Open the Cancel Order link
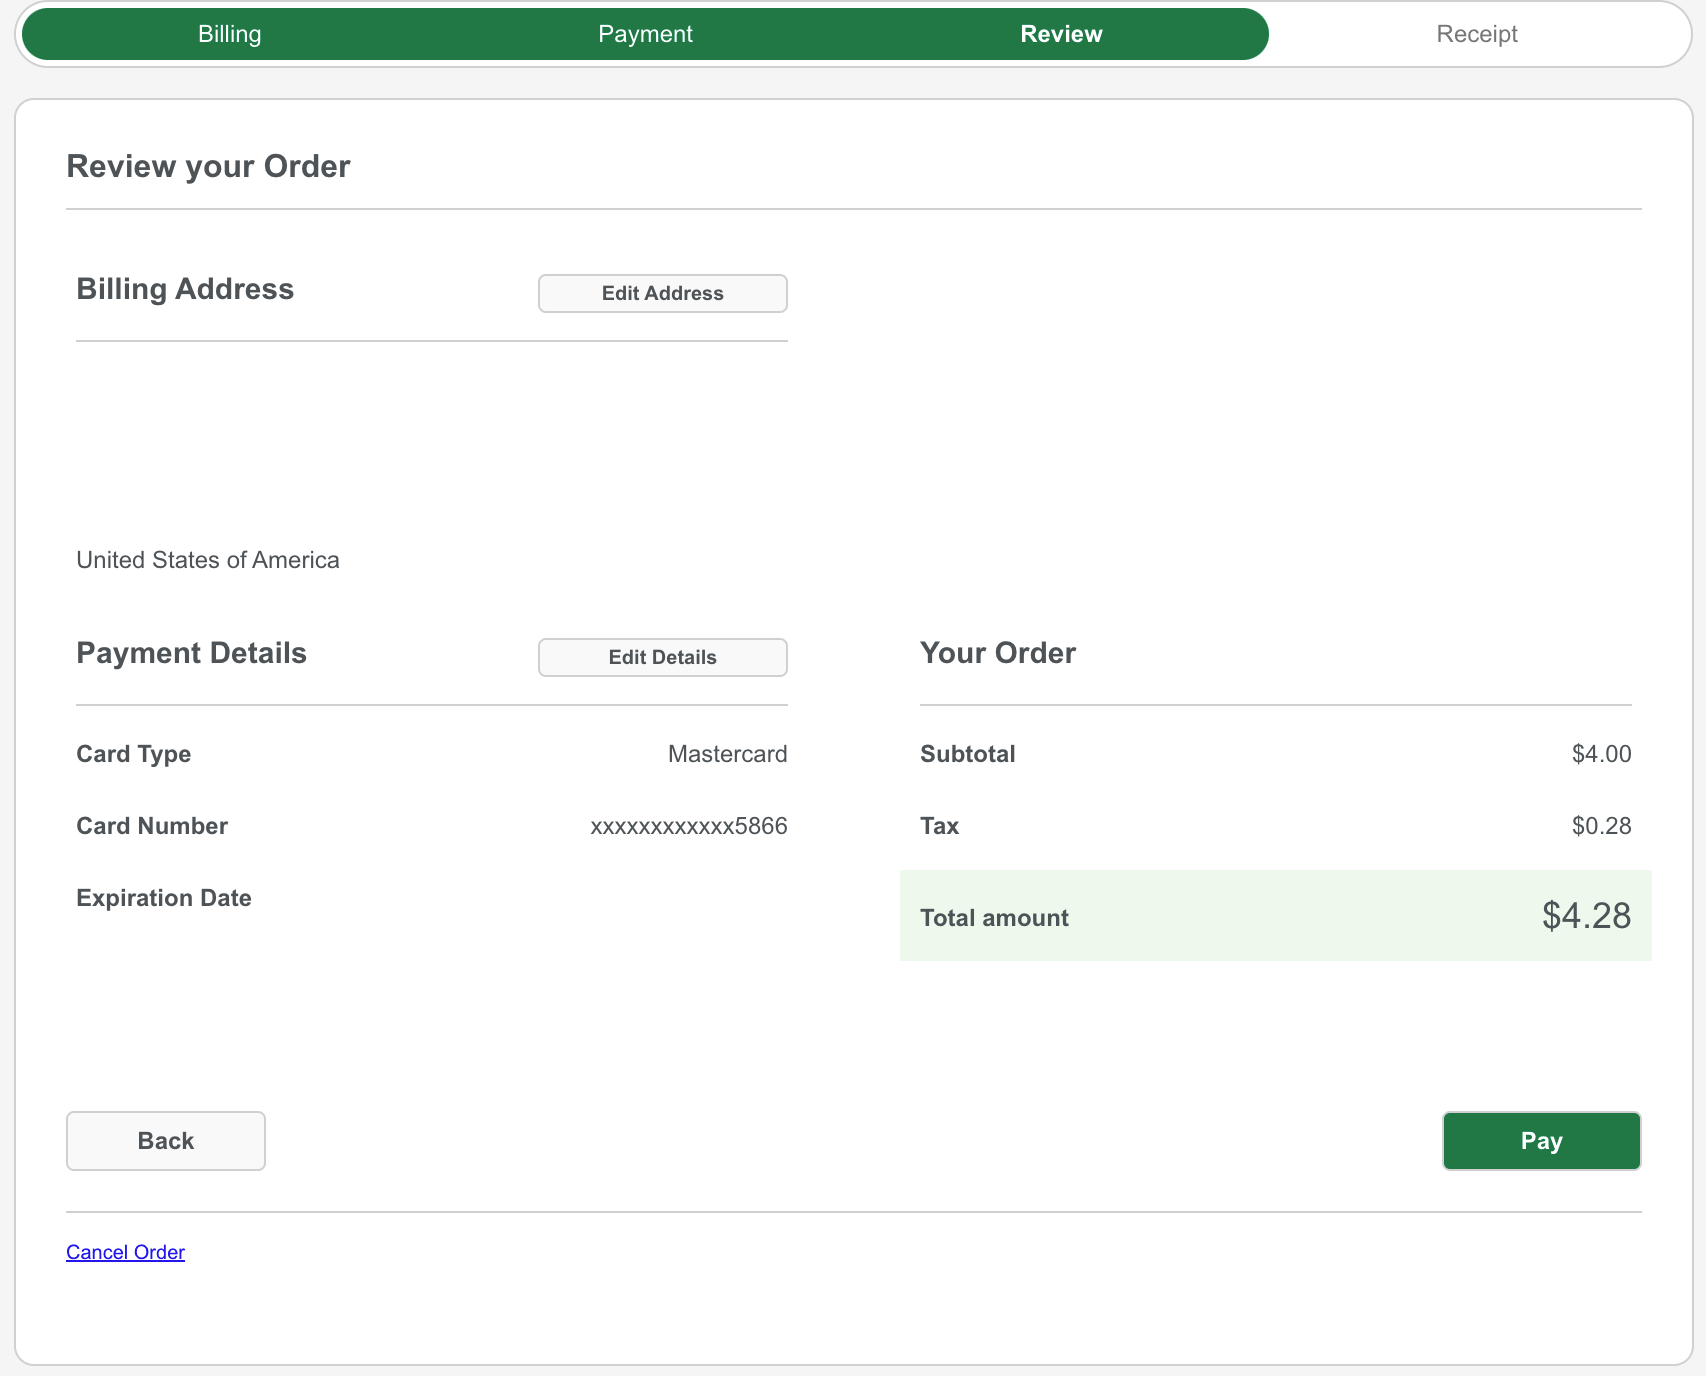 tap(125, 1251)
